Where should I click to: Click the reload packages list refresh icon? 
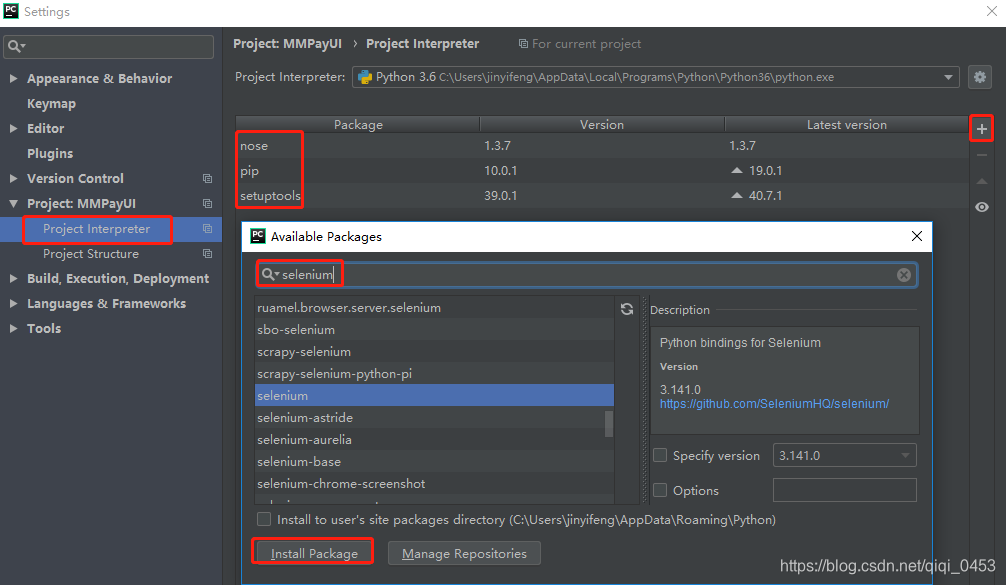coord(627,309)
